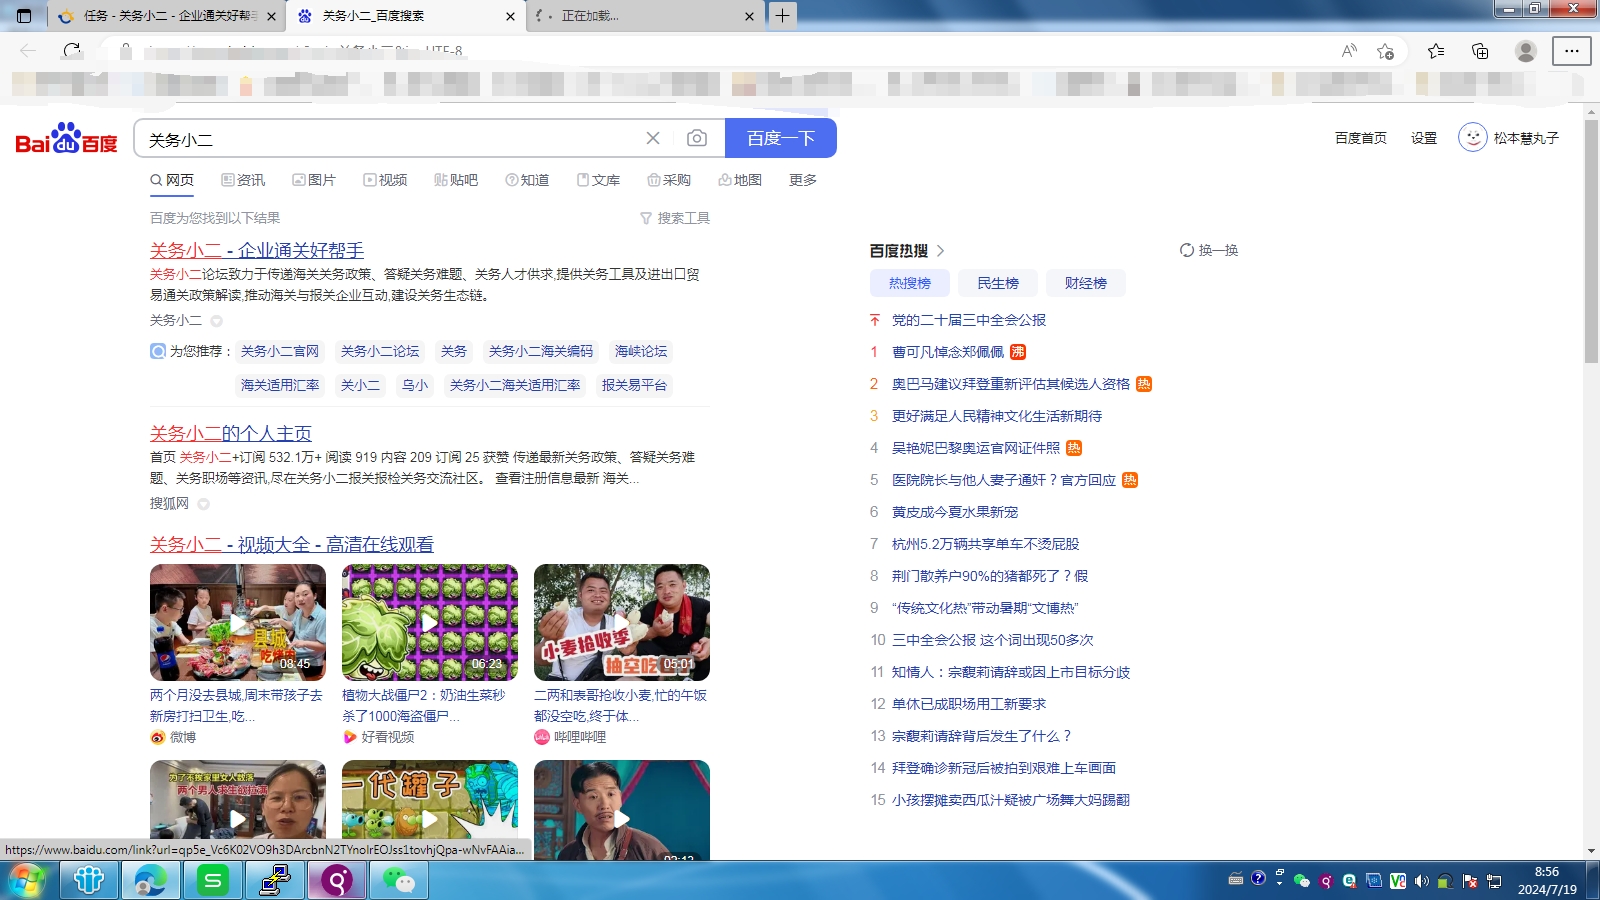Switch to the 任务 - 关务小二 browser tab

168,16
